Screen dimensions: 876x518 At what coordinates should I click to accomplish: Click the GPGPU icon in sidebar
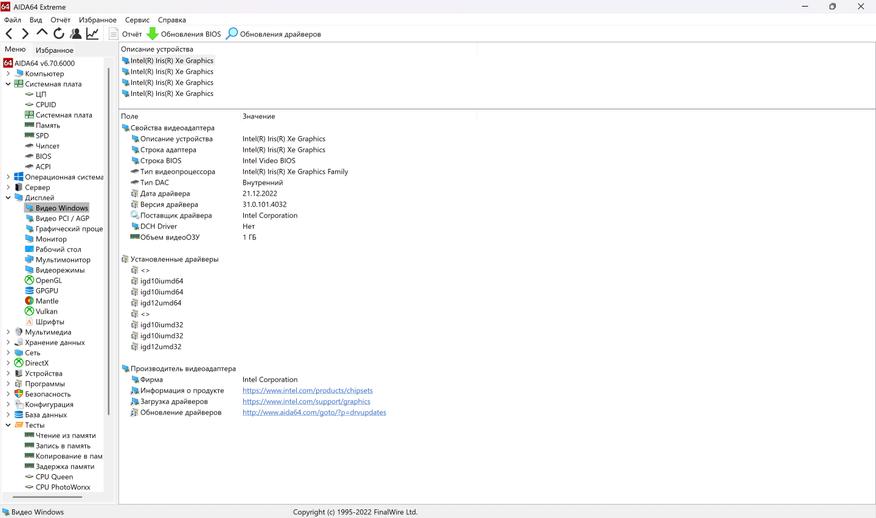coord(30,291)
